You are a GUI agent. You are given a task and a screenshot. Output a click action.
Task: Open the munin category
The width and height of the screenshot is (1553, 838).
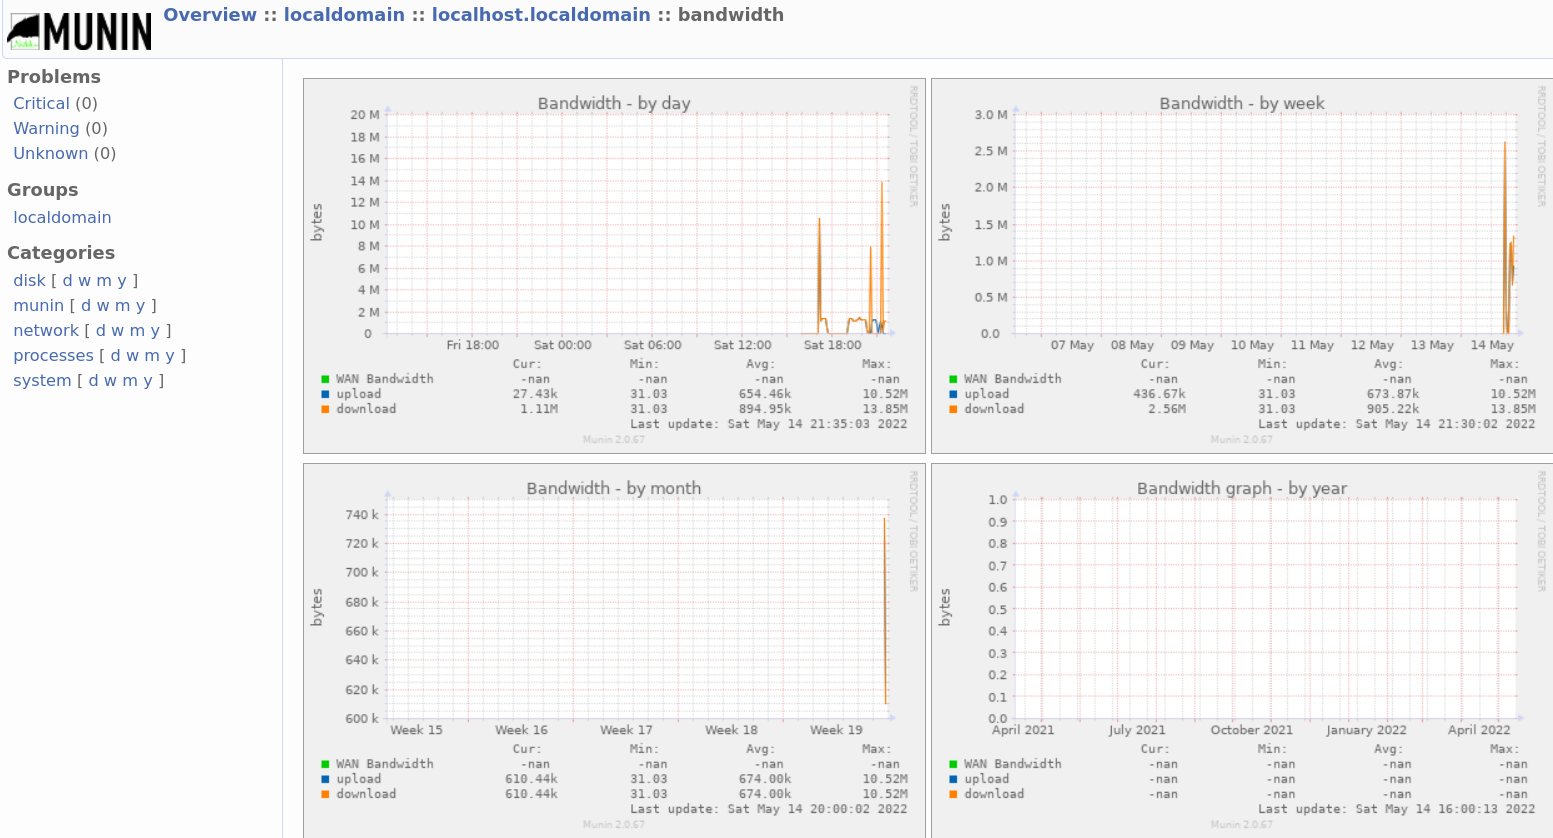[x=38, y=305]
